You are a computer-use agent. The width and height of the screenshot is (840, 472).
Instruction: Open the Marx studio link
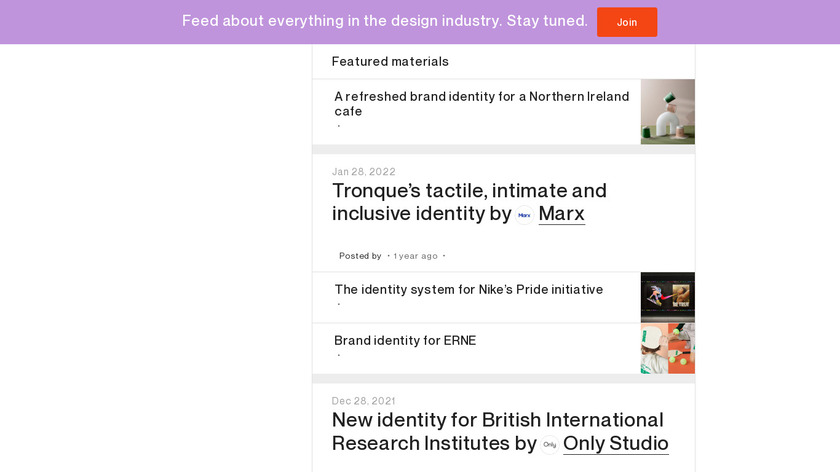point(561,214)
